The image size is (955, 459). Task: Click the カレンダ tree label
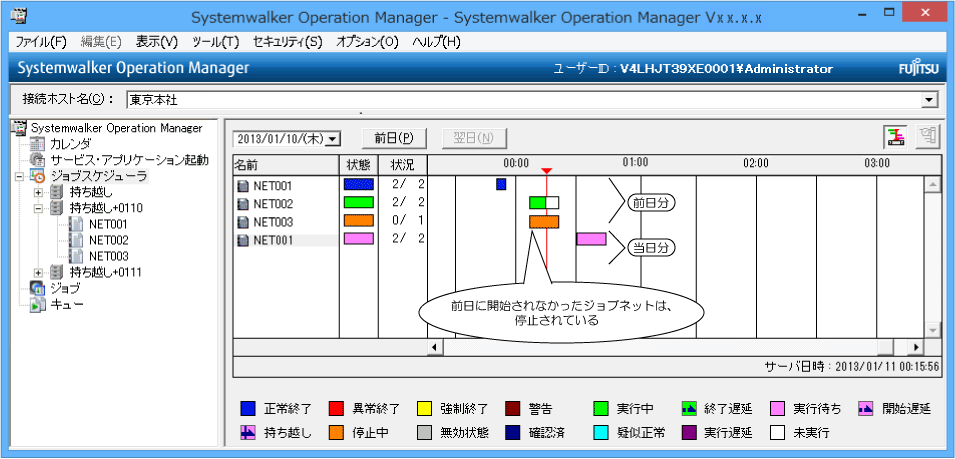point(71,144)
